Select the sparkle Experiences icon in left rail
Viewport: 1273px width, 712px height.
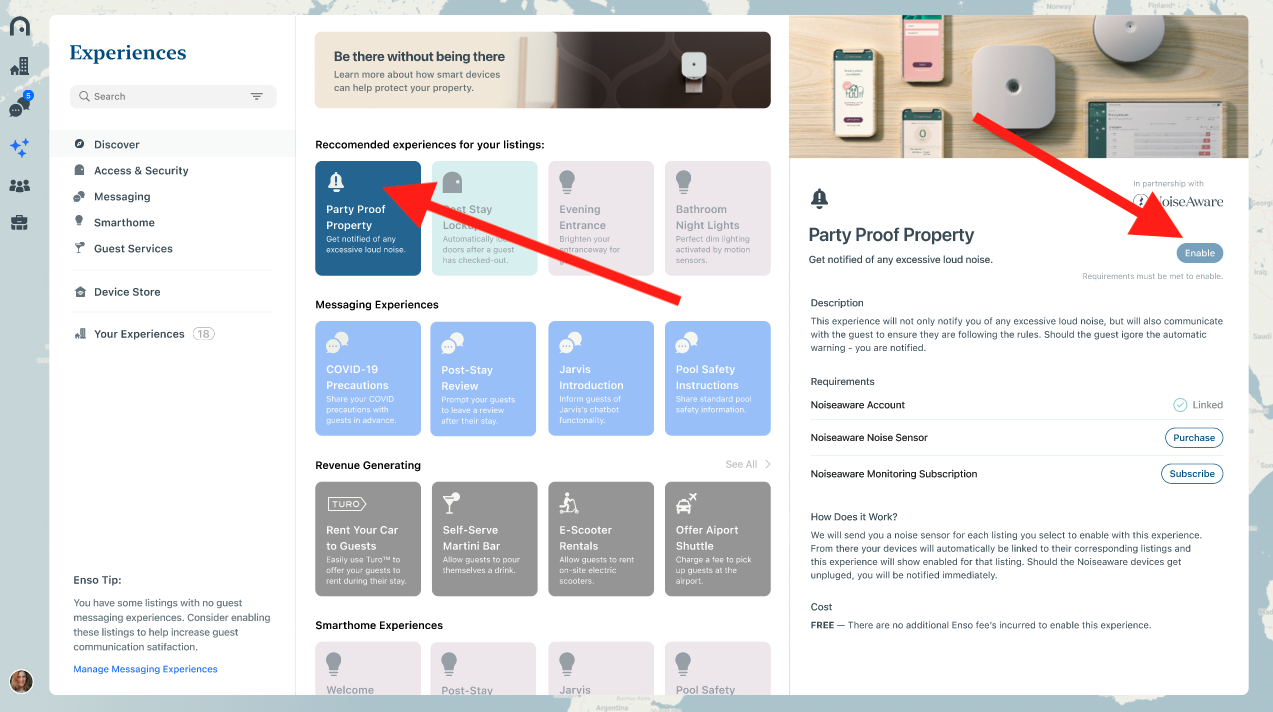coord(19,147)
